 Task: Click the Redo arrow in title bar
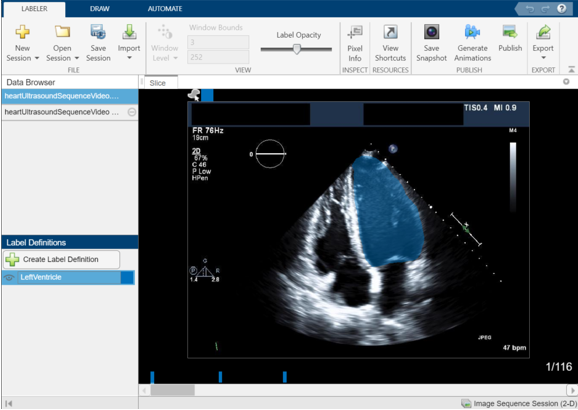click(x=546, y=9)
